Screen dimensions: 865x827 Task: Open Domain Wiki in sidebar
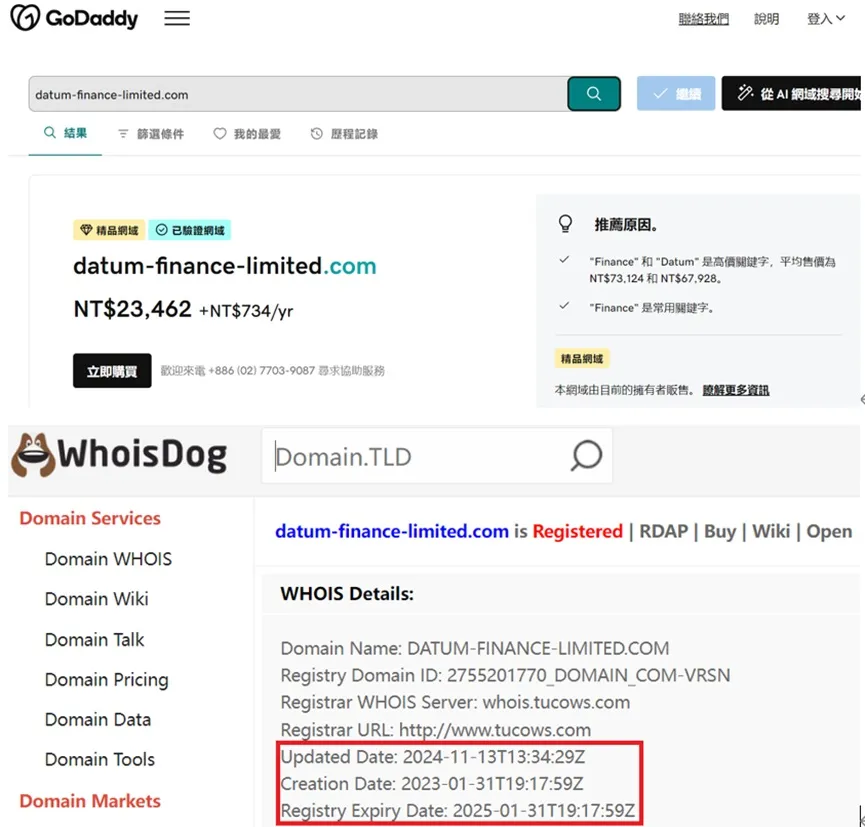97,599
